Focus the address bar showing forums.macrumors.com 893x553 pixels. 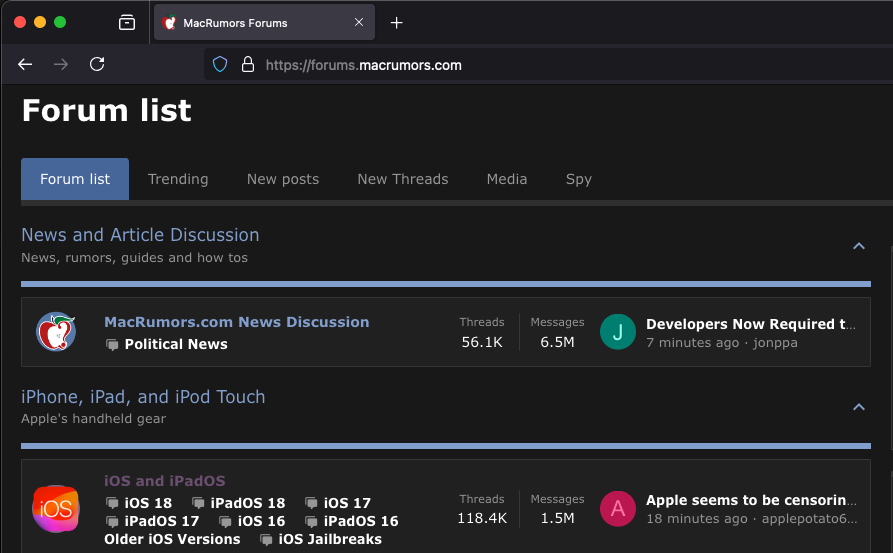pyautogui.click(x=548, y=64)
